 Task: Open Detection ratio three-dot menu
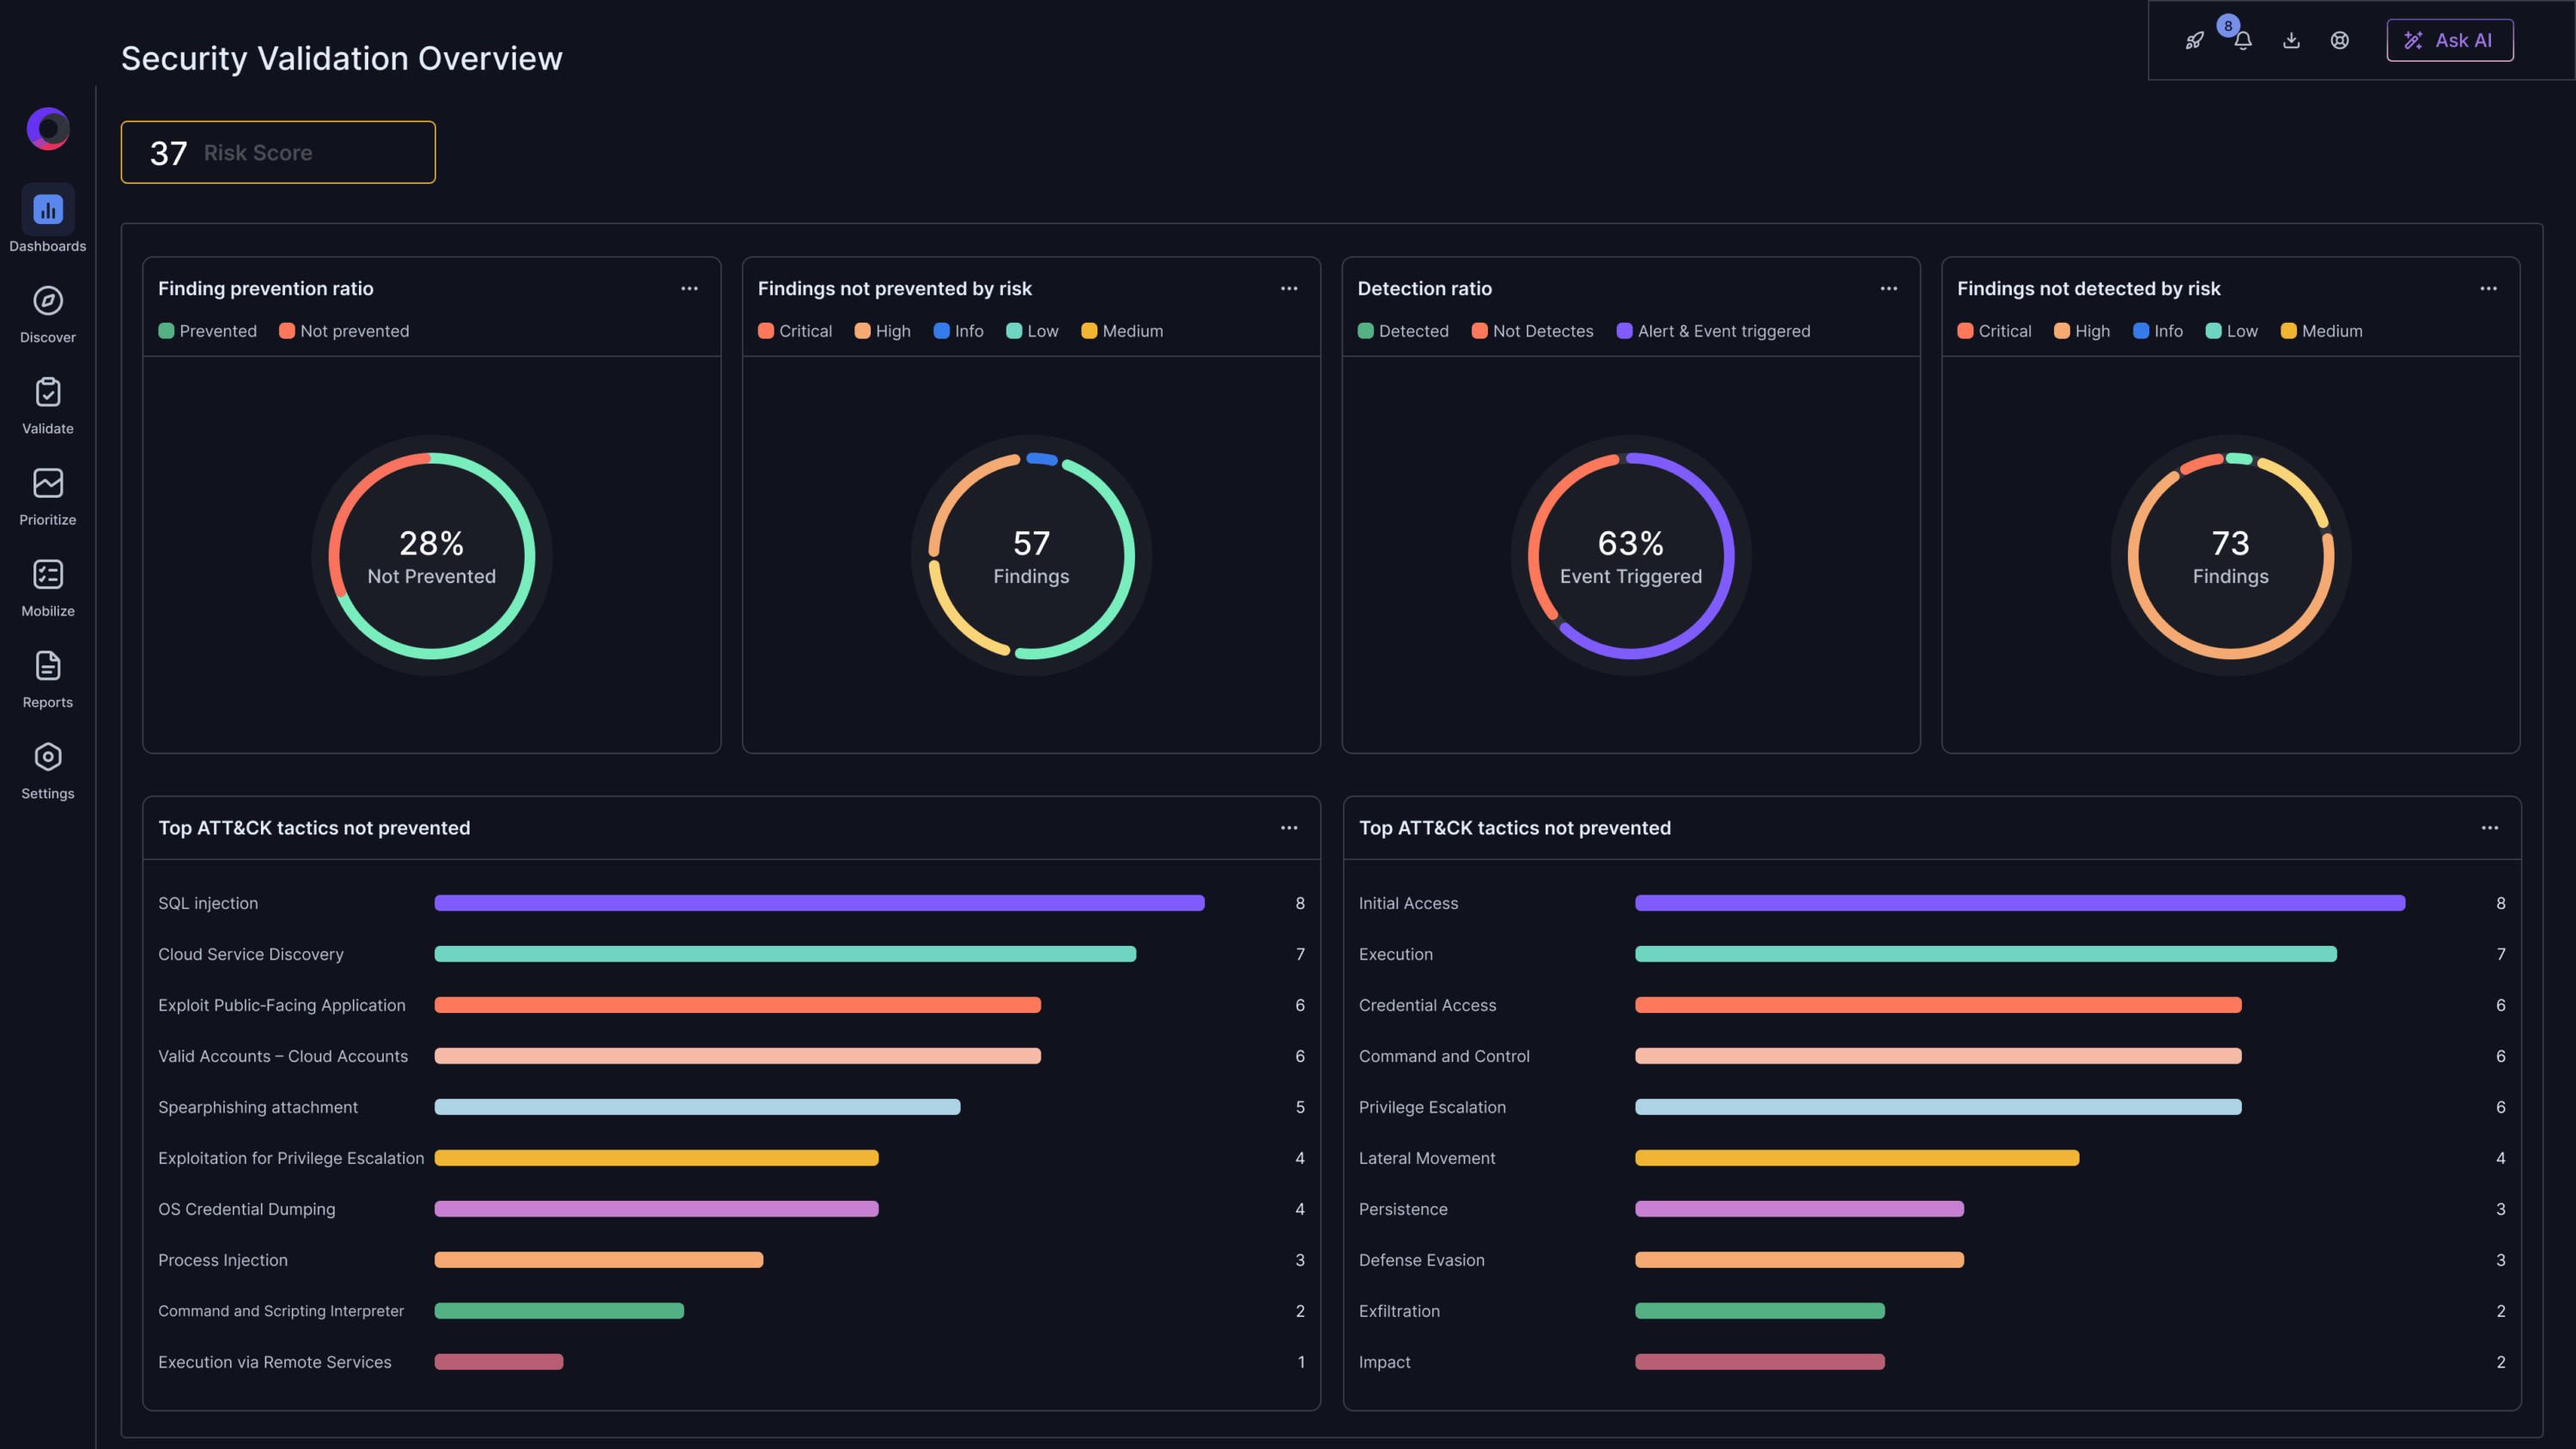1888,289
